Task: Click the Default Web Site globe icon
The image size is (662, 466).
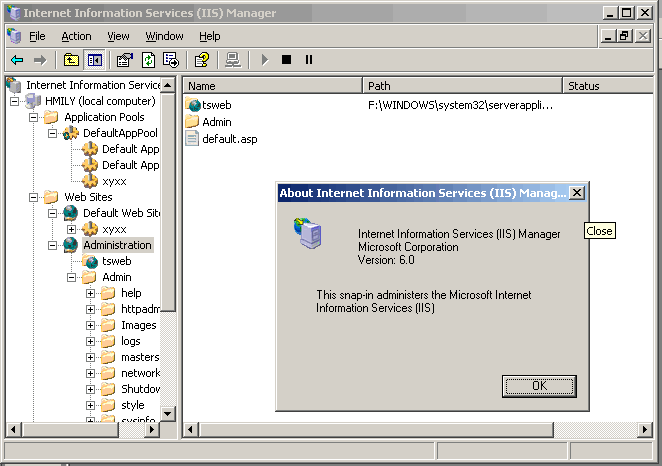Action: click(71, 213)
